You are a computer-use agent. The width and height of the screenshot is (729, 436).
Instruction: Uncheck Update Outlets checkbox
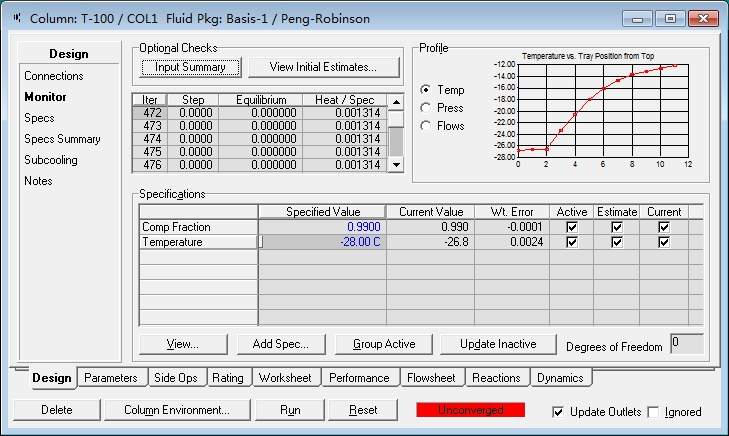[558, 411]
